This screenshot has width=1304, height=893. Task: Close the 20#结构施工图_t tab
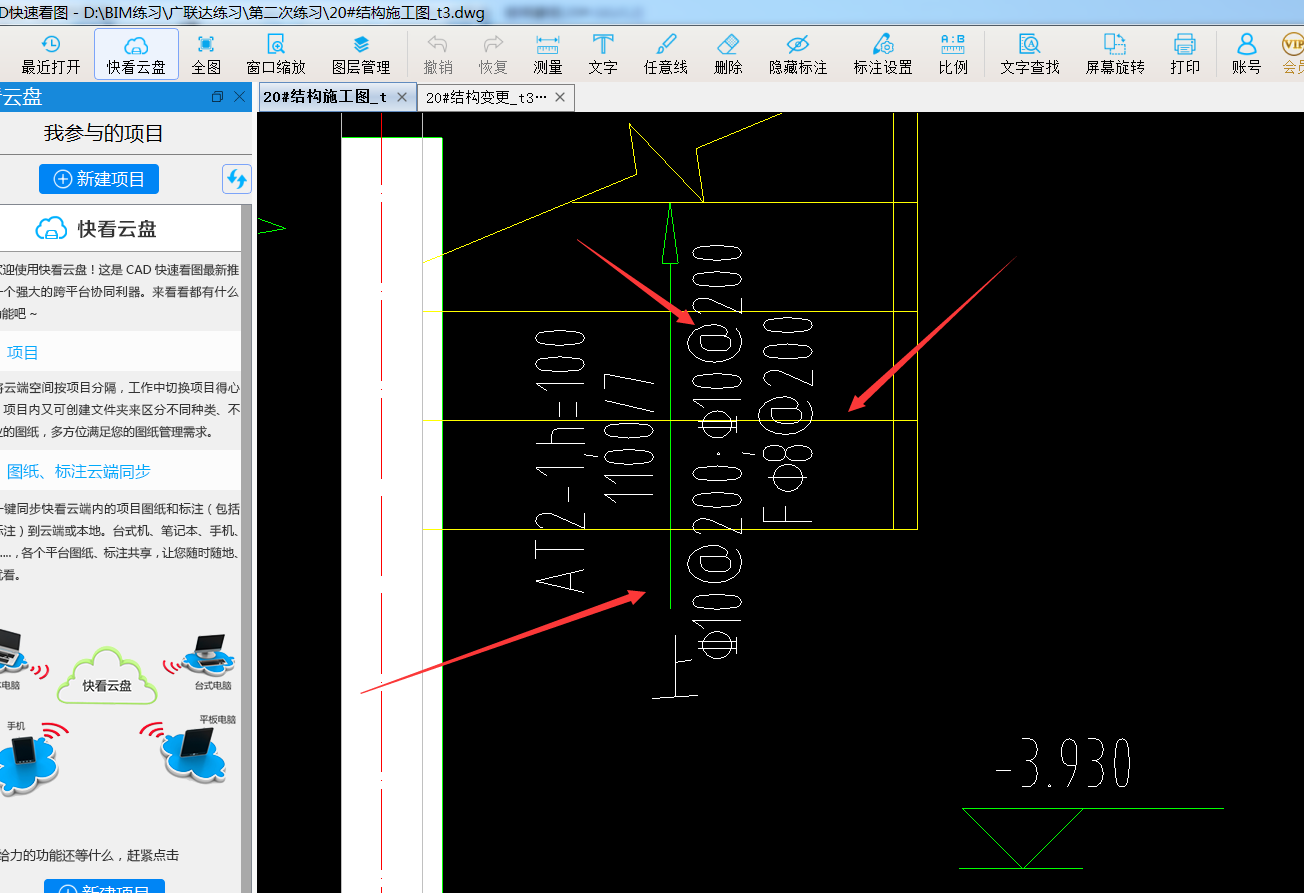point(402,97)
